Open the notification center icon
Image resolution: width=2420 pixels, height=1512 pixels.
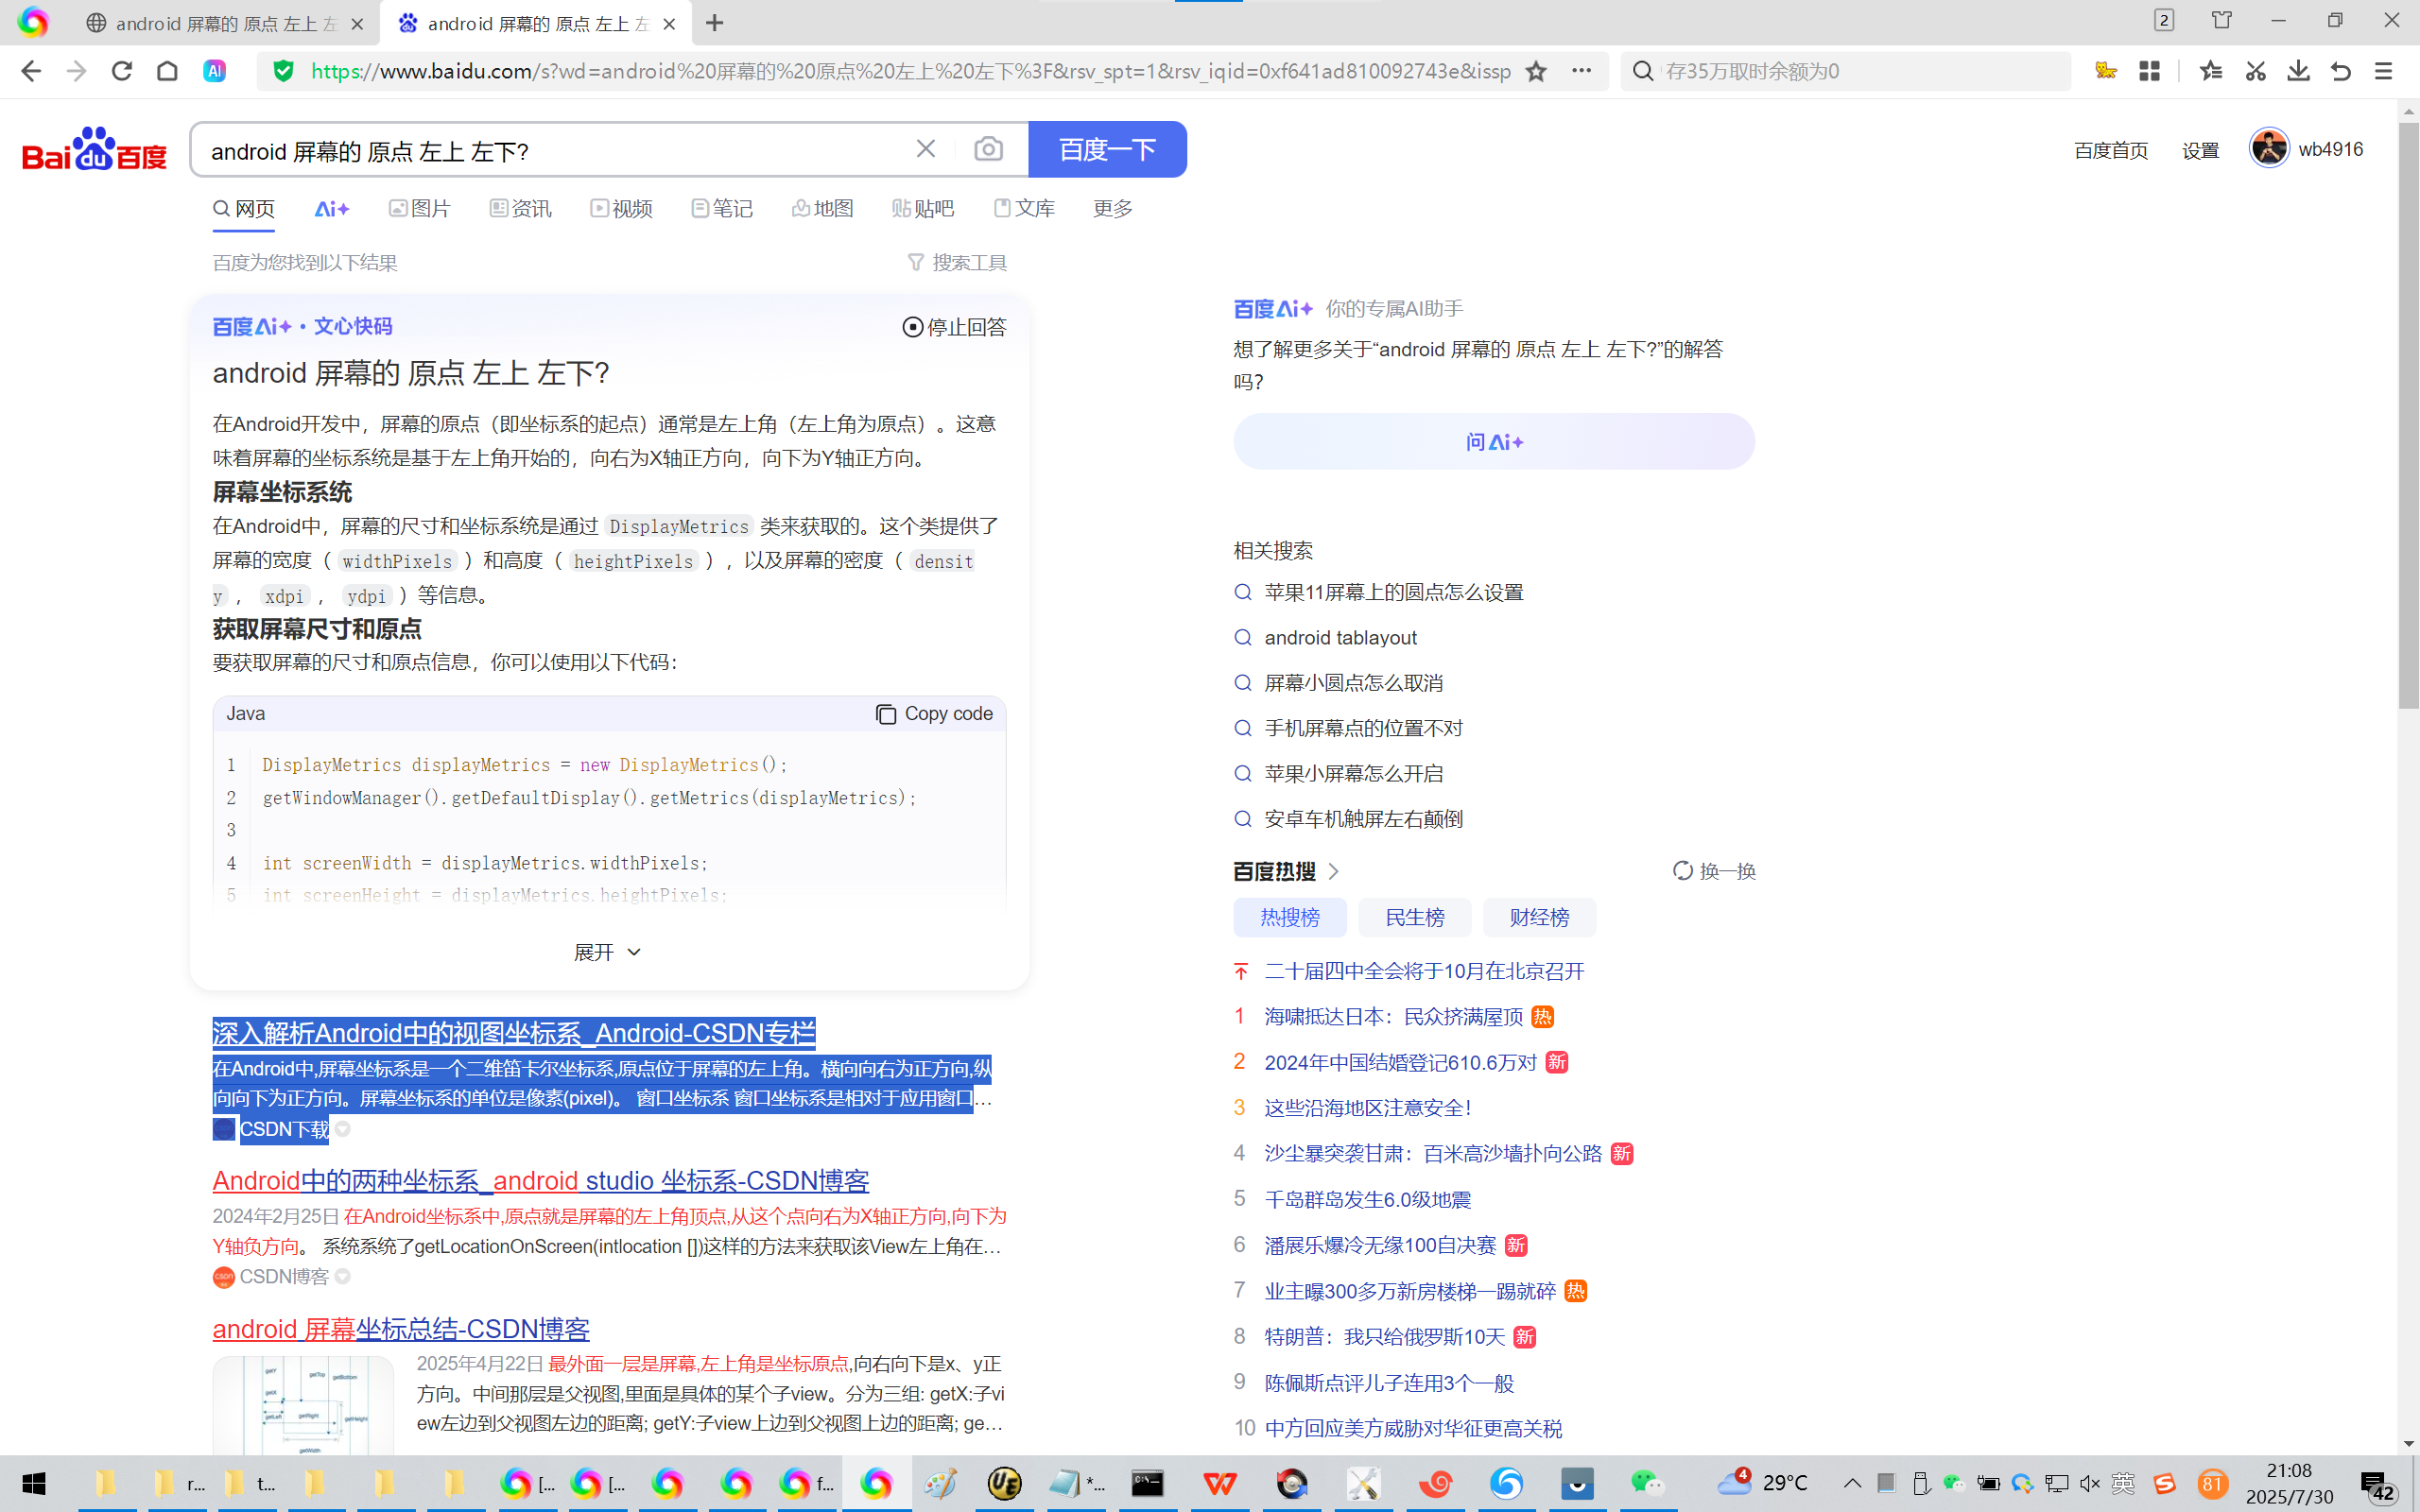(2377, 1485)
